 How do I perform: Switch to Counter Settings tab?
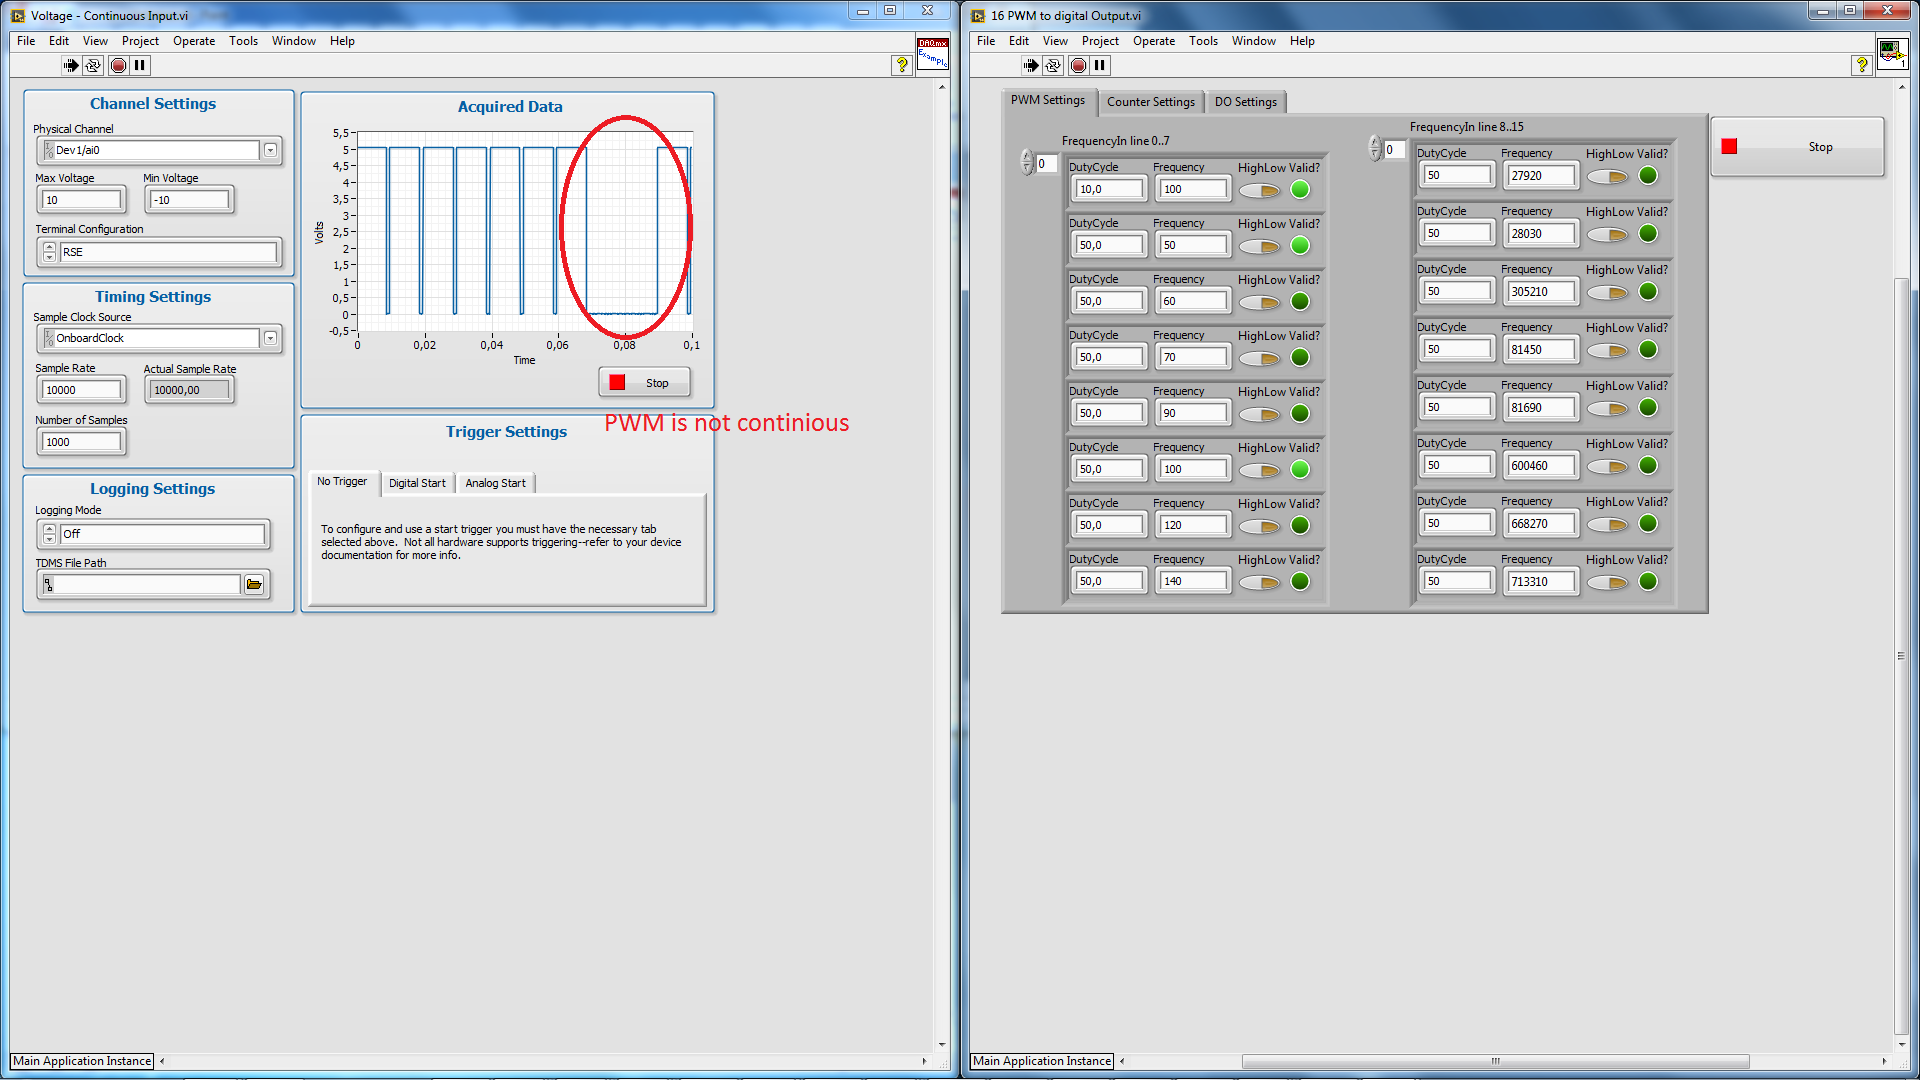point(1150,102)
